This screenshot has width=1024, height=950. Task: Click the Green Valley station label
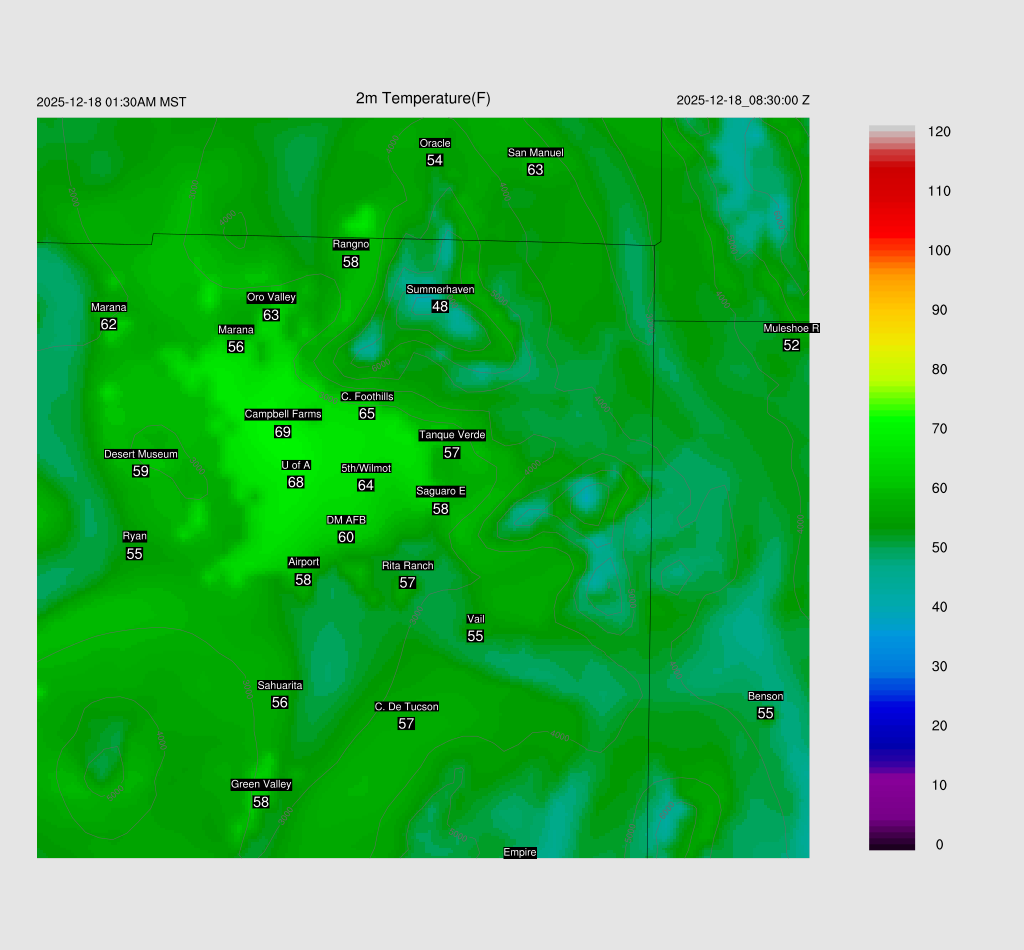click(x=261, y=785)
